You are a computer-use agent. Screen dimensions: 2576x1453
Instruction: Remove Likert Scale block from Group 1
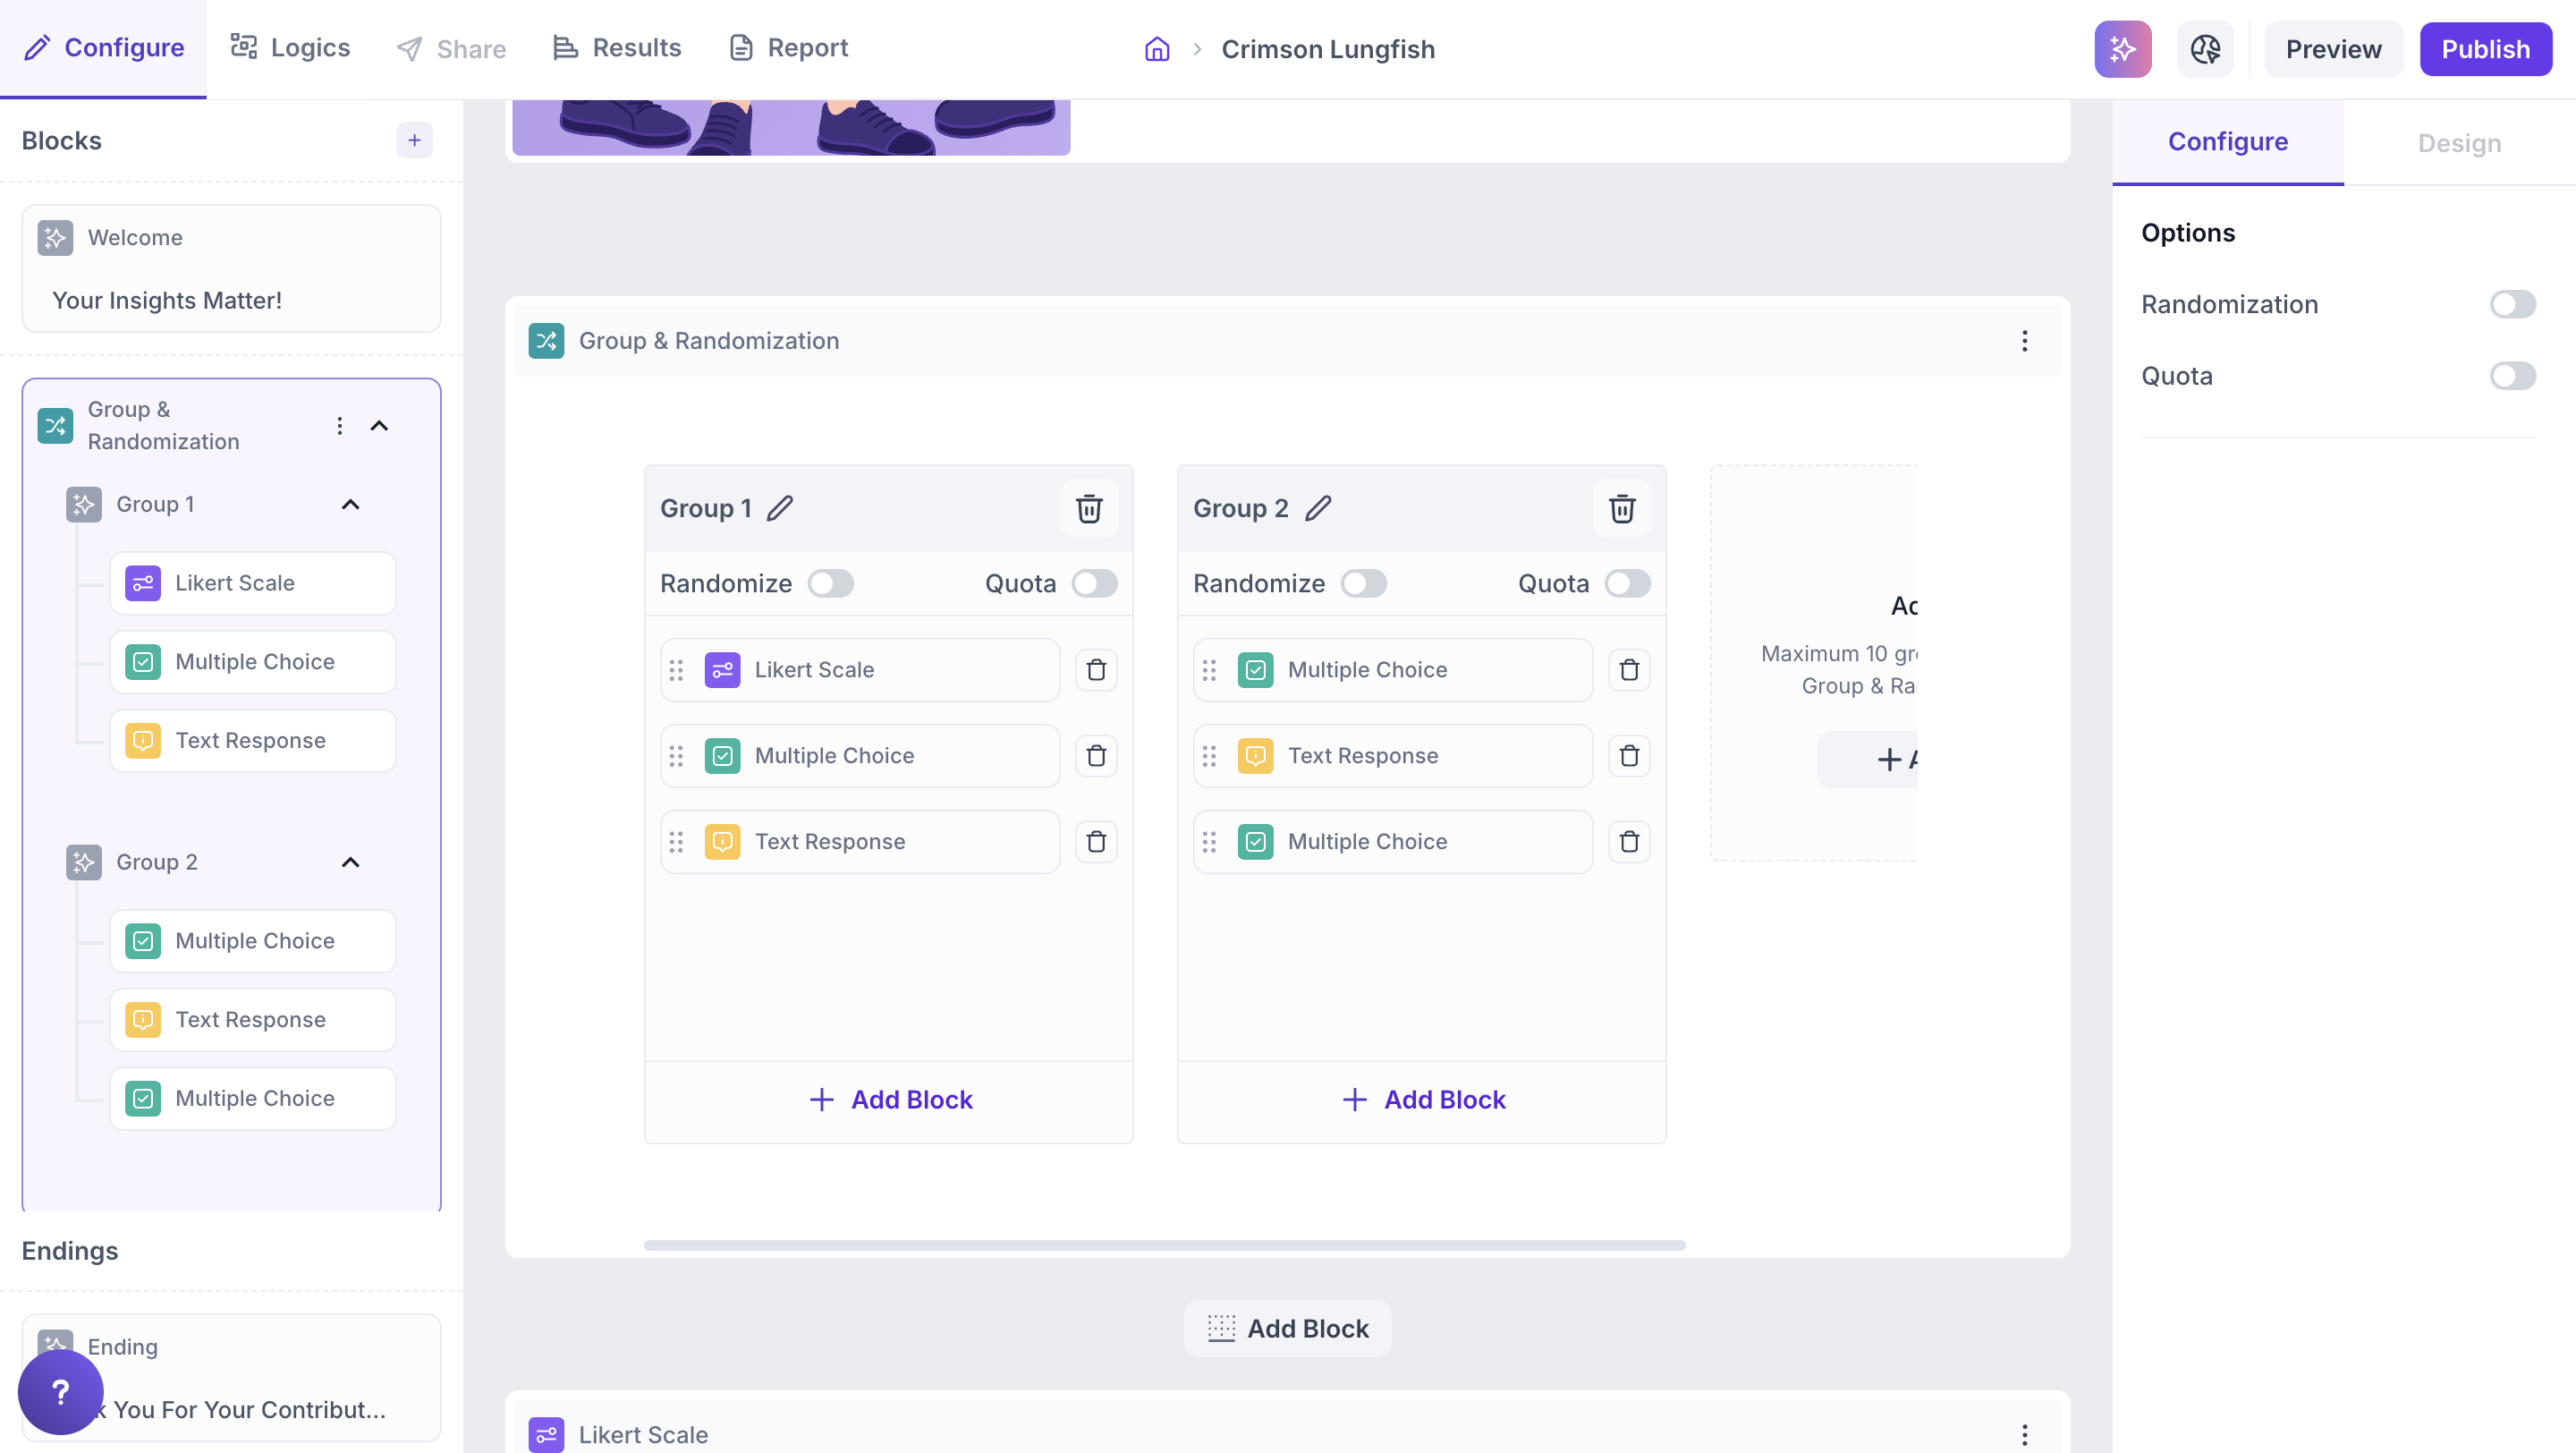click(1096, 670)
